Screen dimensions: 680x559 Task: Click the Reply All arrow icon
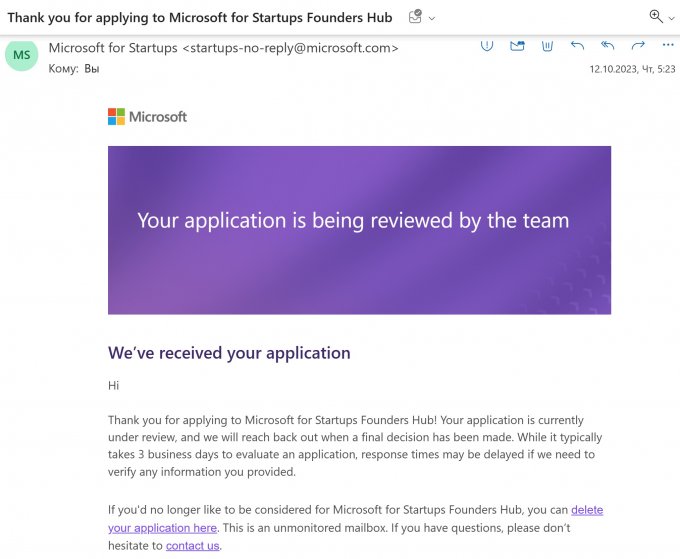[608, 46]
